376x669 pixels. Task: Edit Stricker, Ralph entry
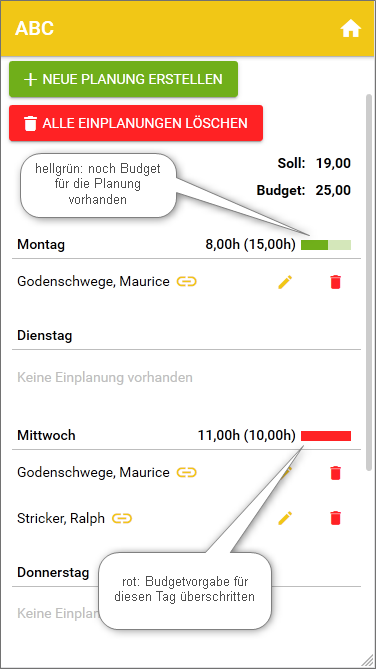pyautogui.click(x=286, y=518)
